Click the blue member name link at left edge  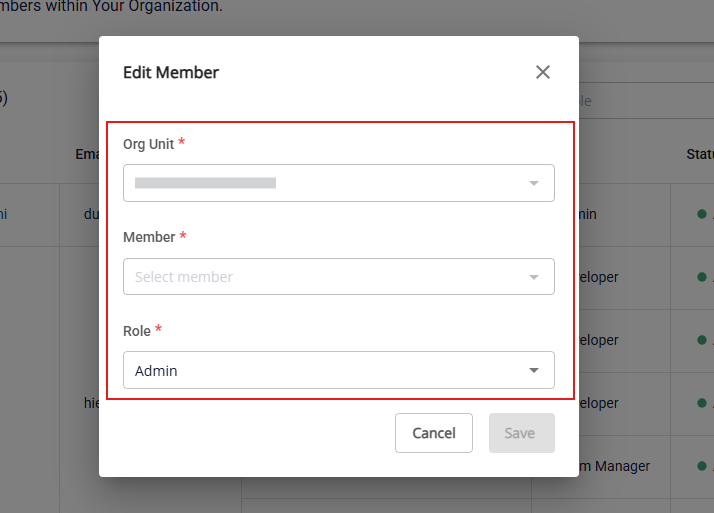(x=3, y=214)
